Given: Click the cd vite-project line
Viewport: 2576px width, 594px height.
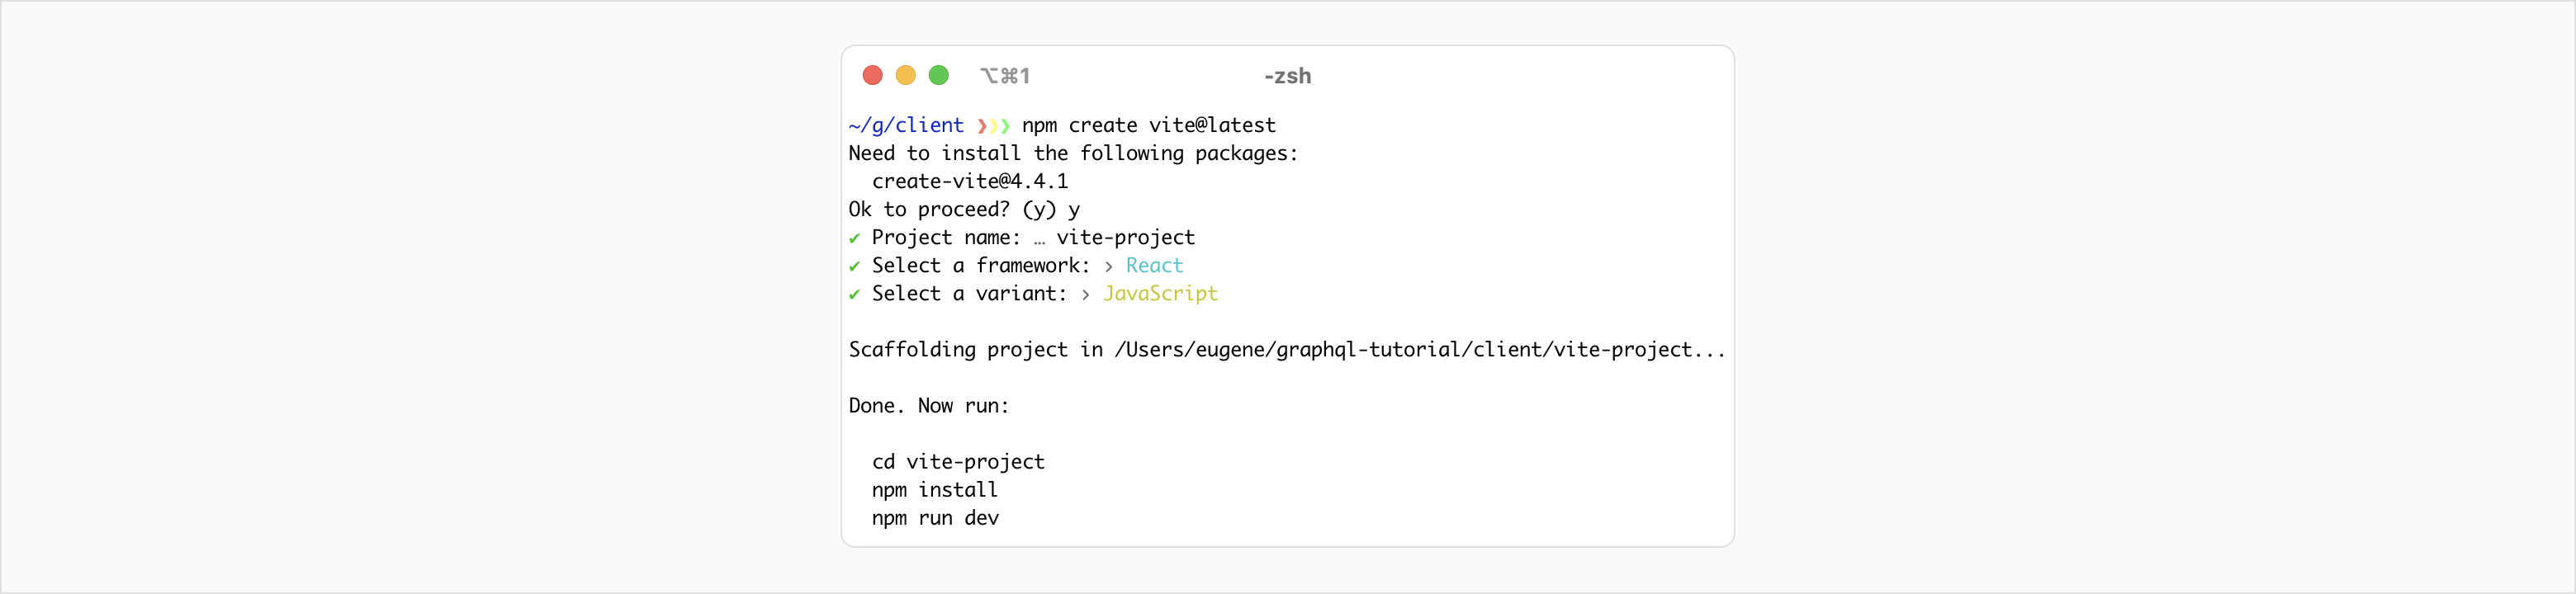Looking at the screenshot, I should click(x=957, y=462).
